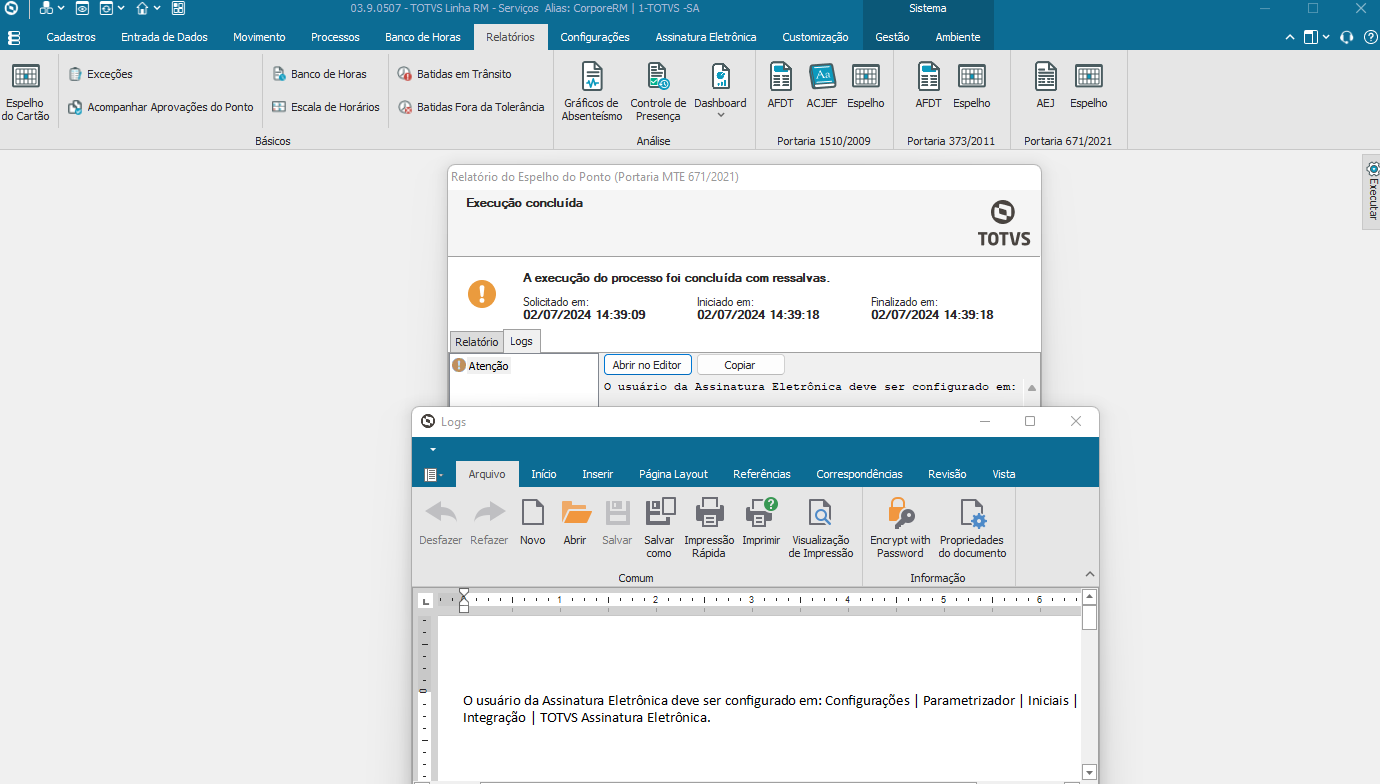Image resolution: width=1380 pixels, height=784 pixels.
Task: Open the Logs file menu dropdown button
Action: [433, 475]
